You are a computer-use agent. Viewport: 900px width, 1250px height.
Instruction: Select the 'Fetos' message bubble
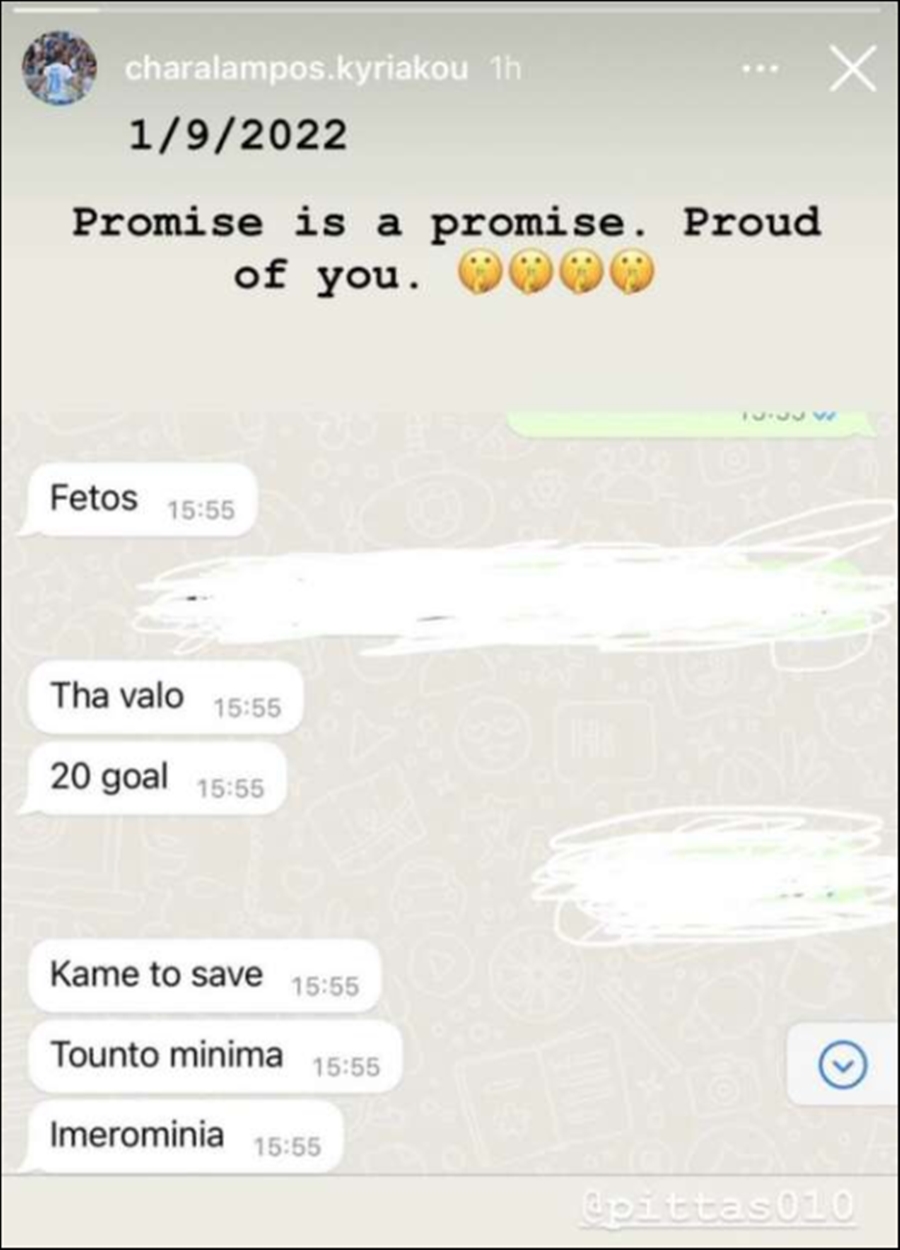click(139, 500)
